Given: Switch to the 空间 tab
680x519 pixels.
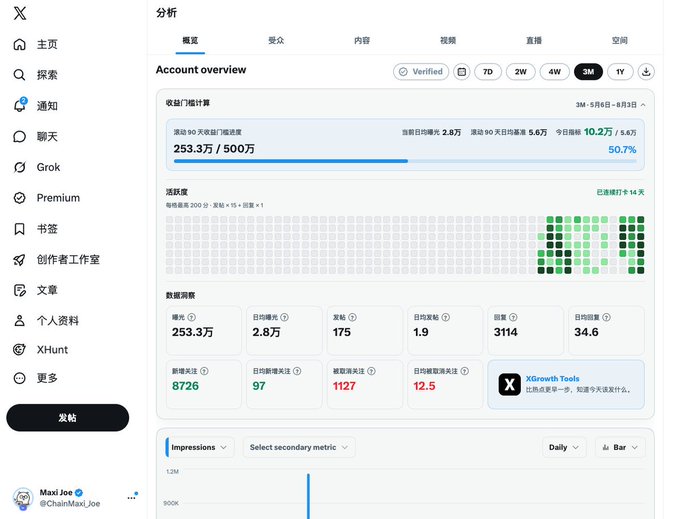Looking at the screenshot, I should 620,41.
